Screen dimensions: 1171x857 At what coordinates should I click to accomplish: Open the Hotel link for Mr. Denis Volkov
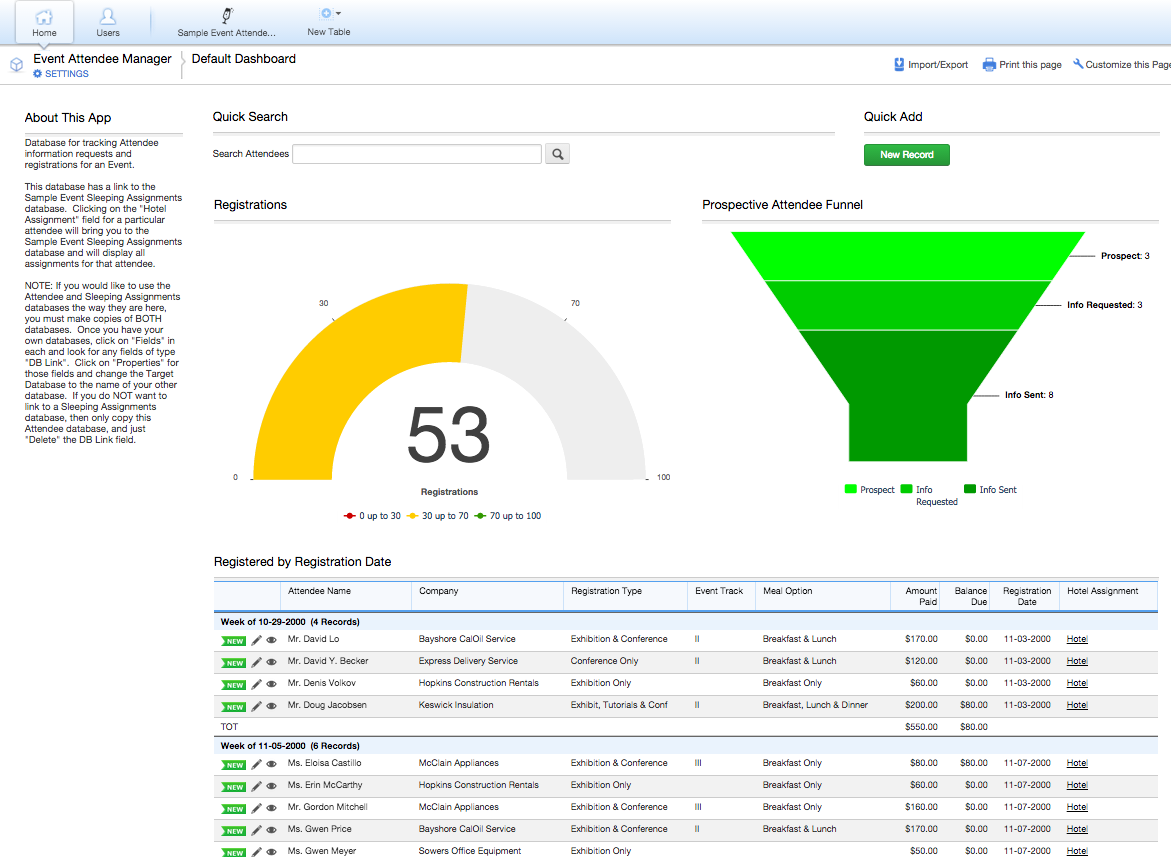(1077, 683)
